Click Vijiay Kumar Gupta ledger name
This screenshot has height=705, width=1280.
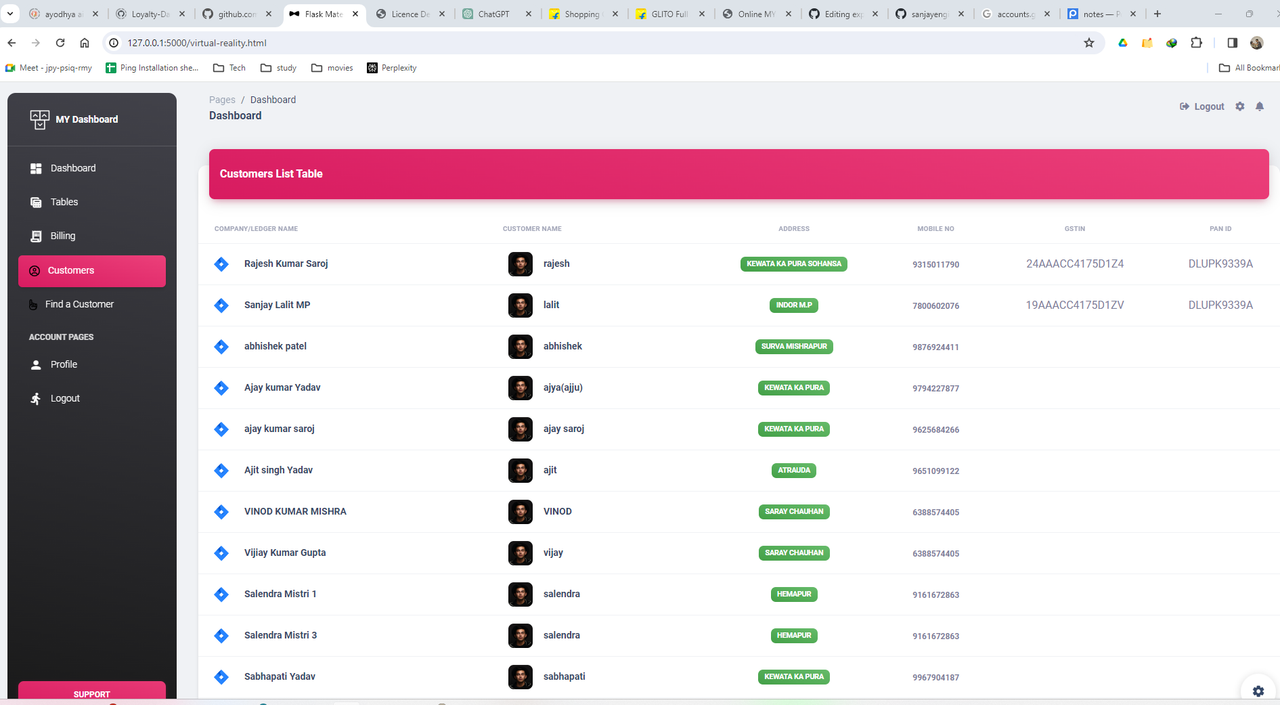pos(285,553)
